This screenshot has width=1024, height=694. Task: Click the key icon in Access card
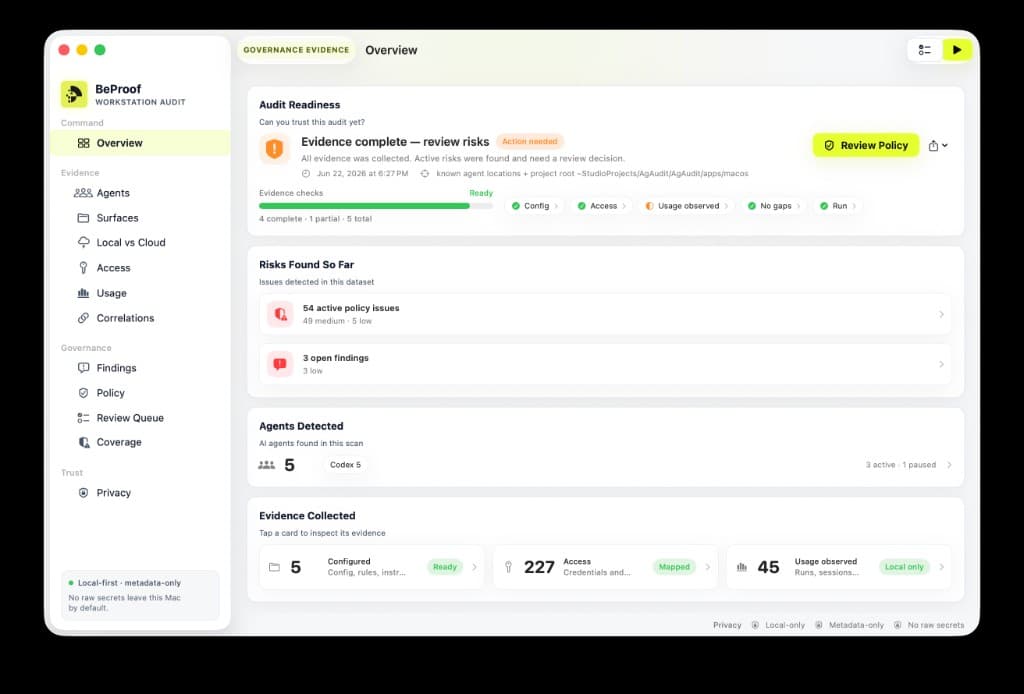click(508, 567)
